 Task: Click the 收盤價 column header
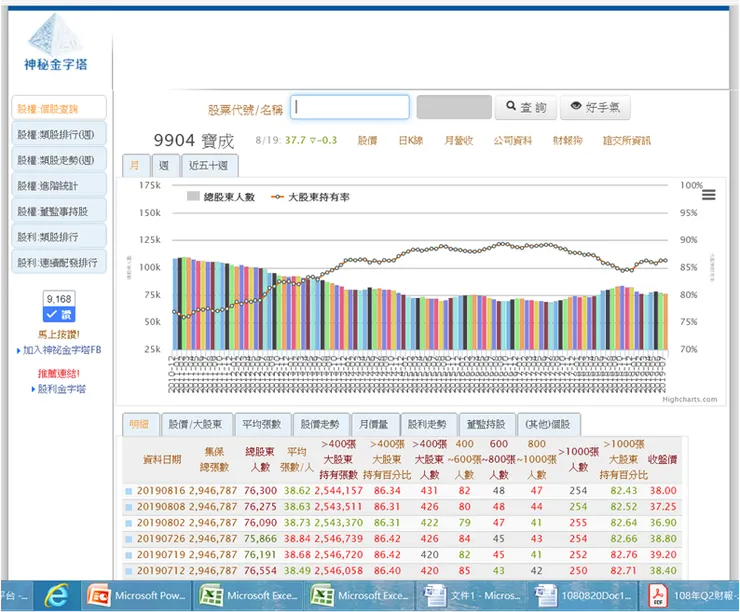[x=663, y=460]
